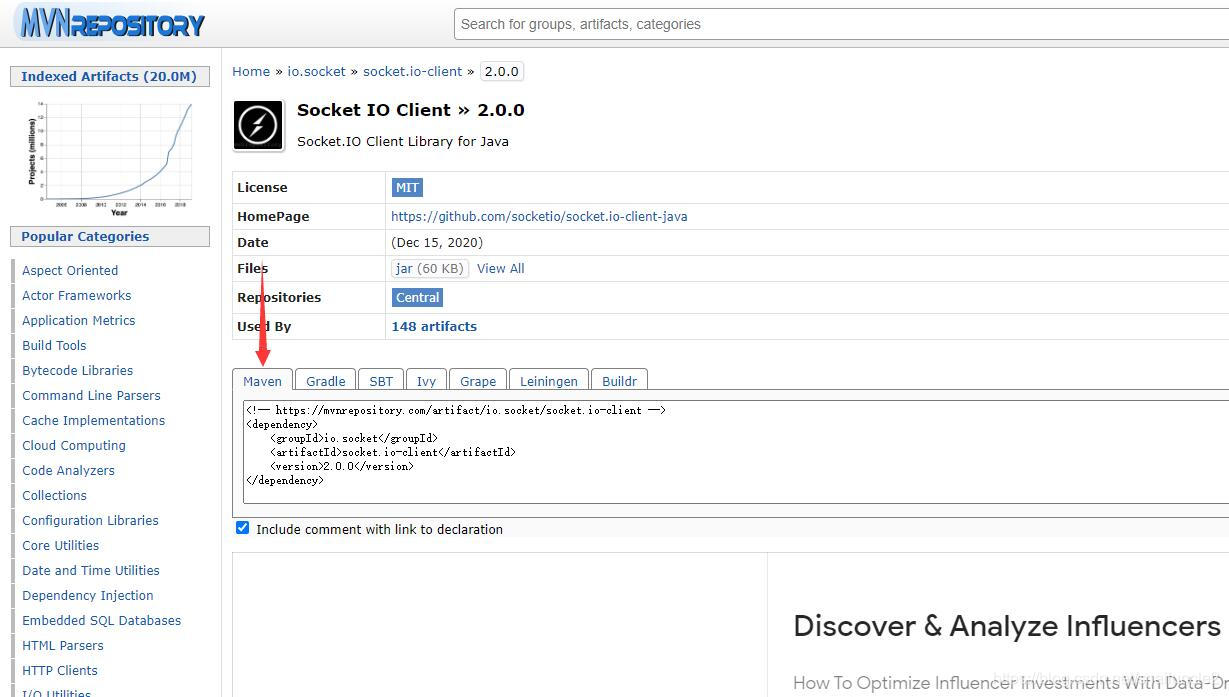Click the projects growth chart thumbnail
1229x697 pixels.
[x=110, y=158]
